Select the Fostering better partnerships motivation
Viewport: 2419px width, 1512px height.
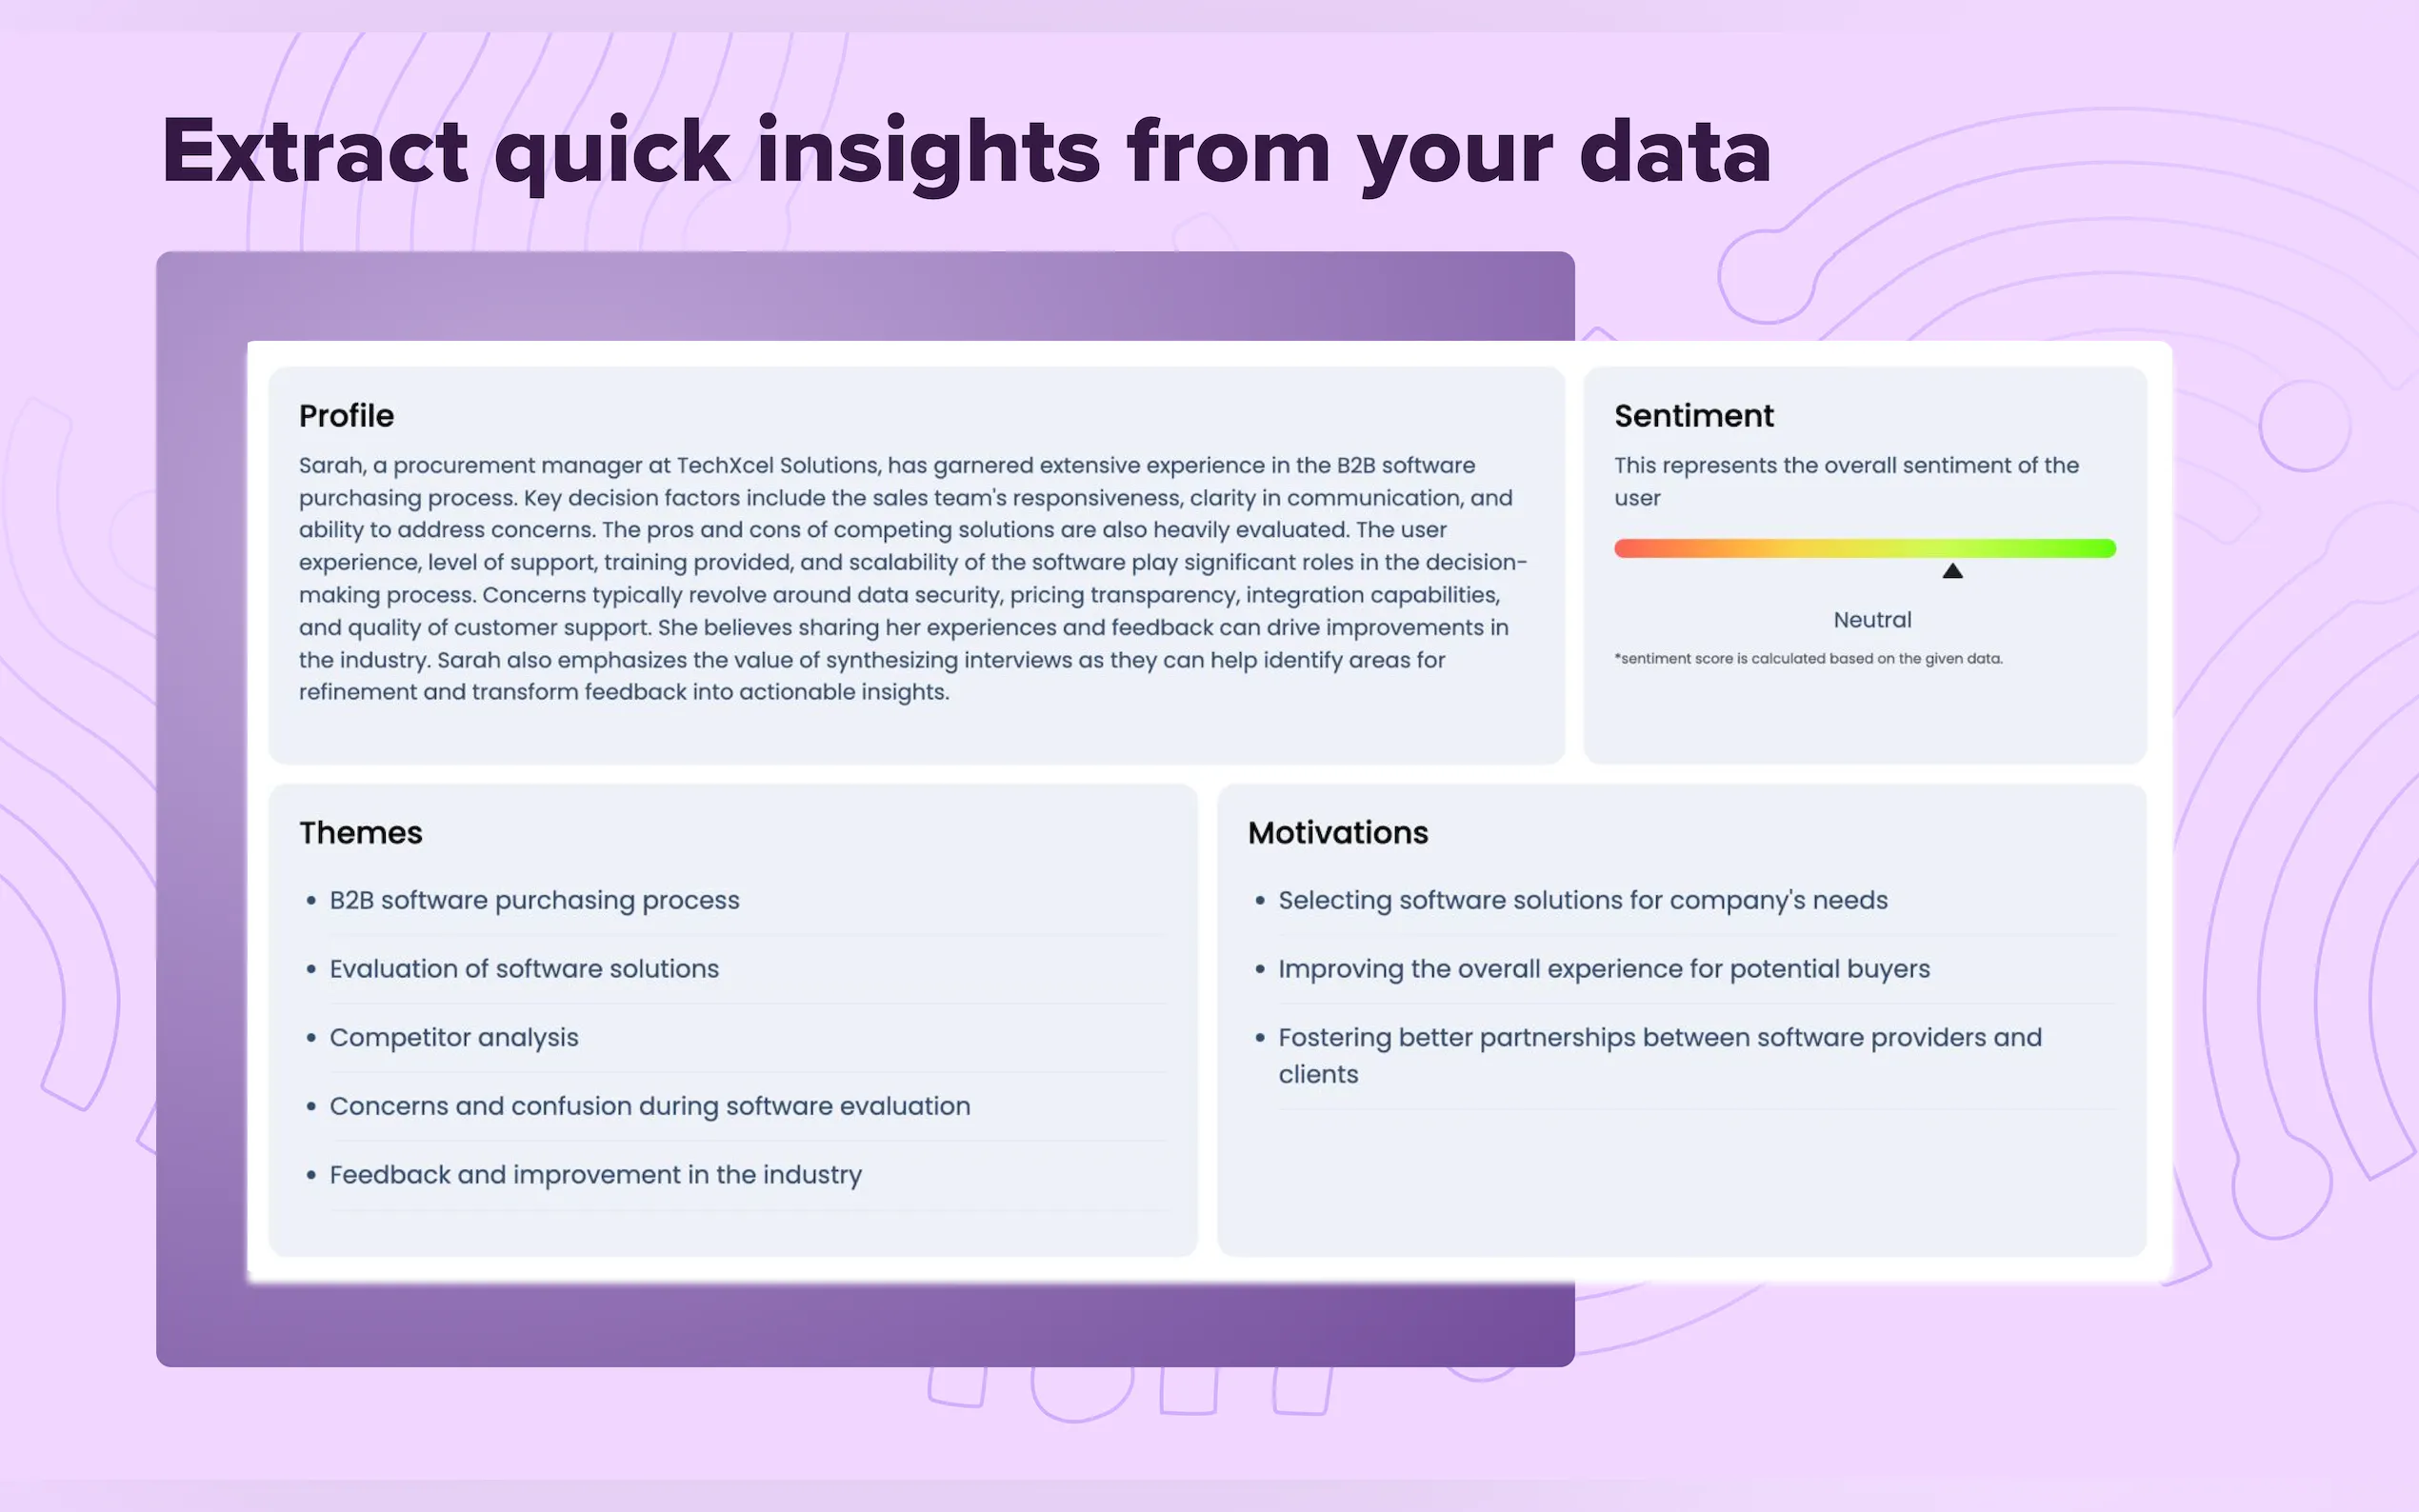[x=1659, y=1055]
